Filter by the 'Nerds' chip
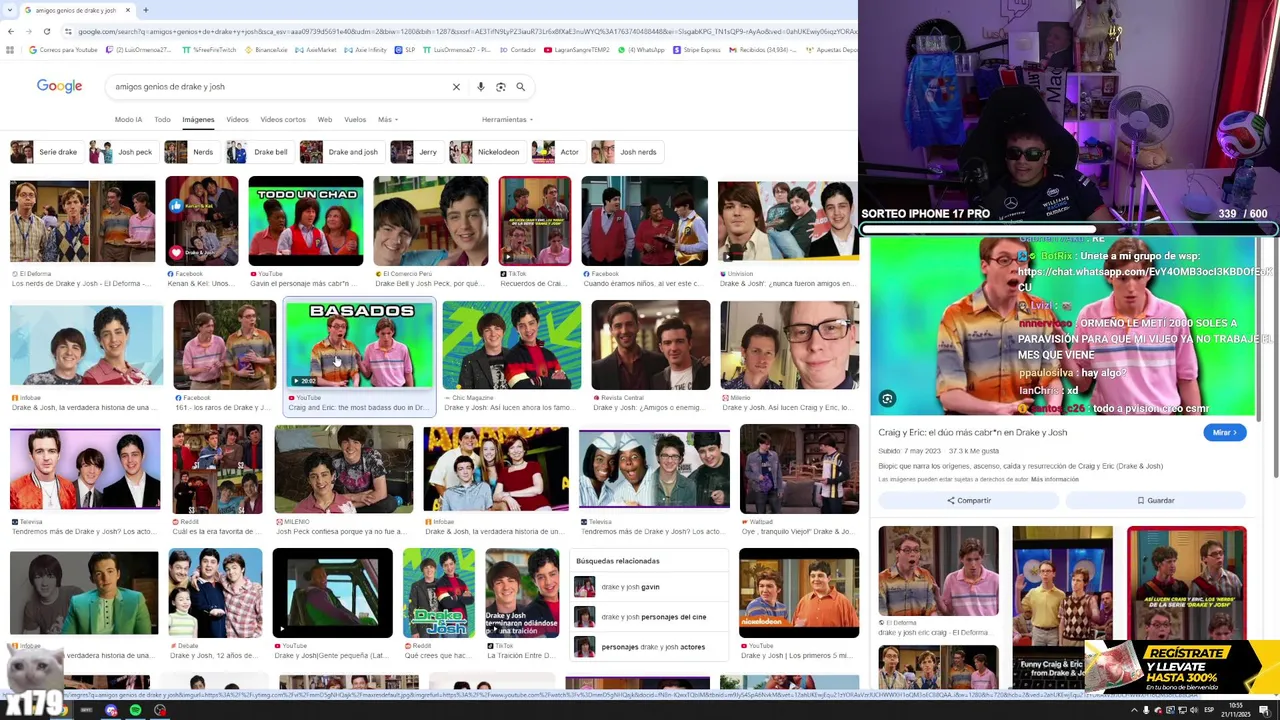1280x720 pixels. tap(190, 152)
